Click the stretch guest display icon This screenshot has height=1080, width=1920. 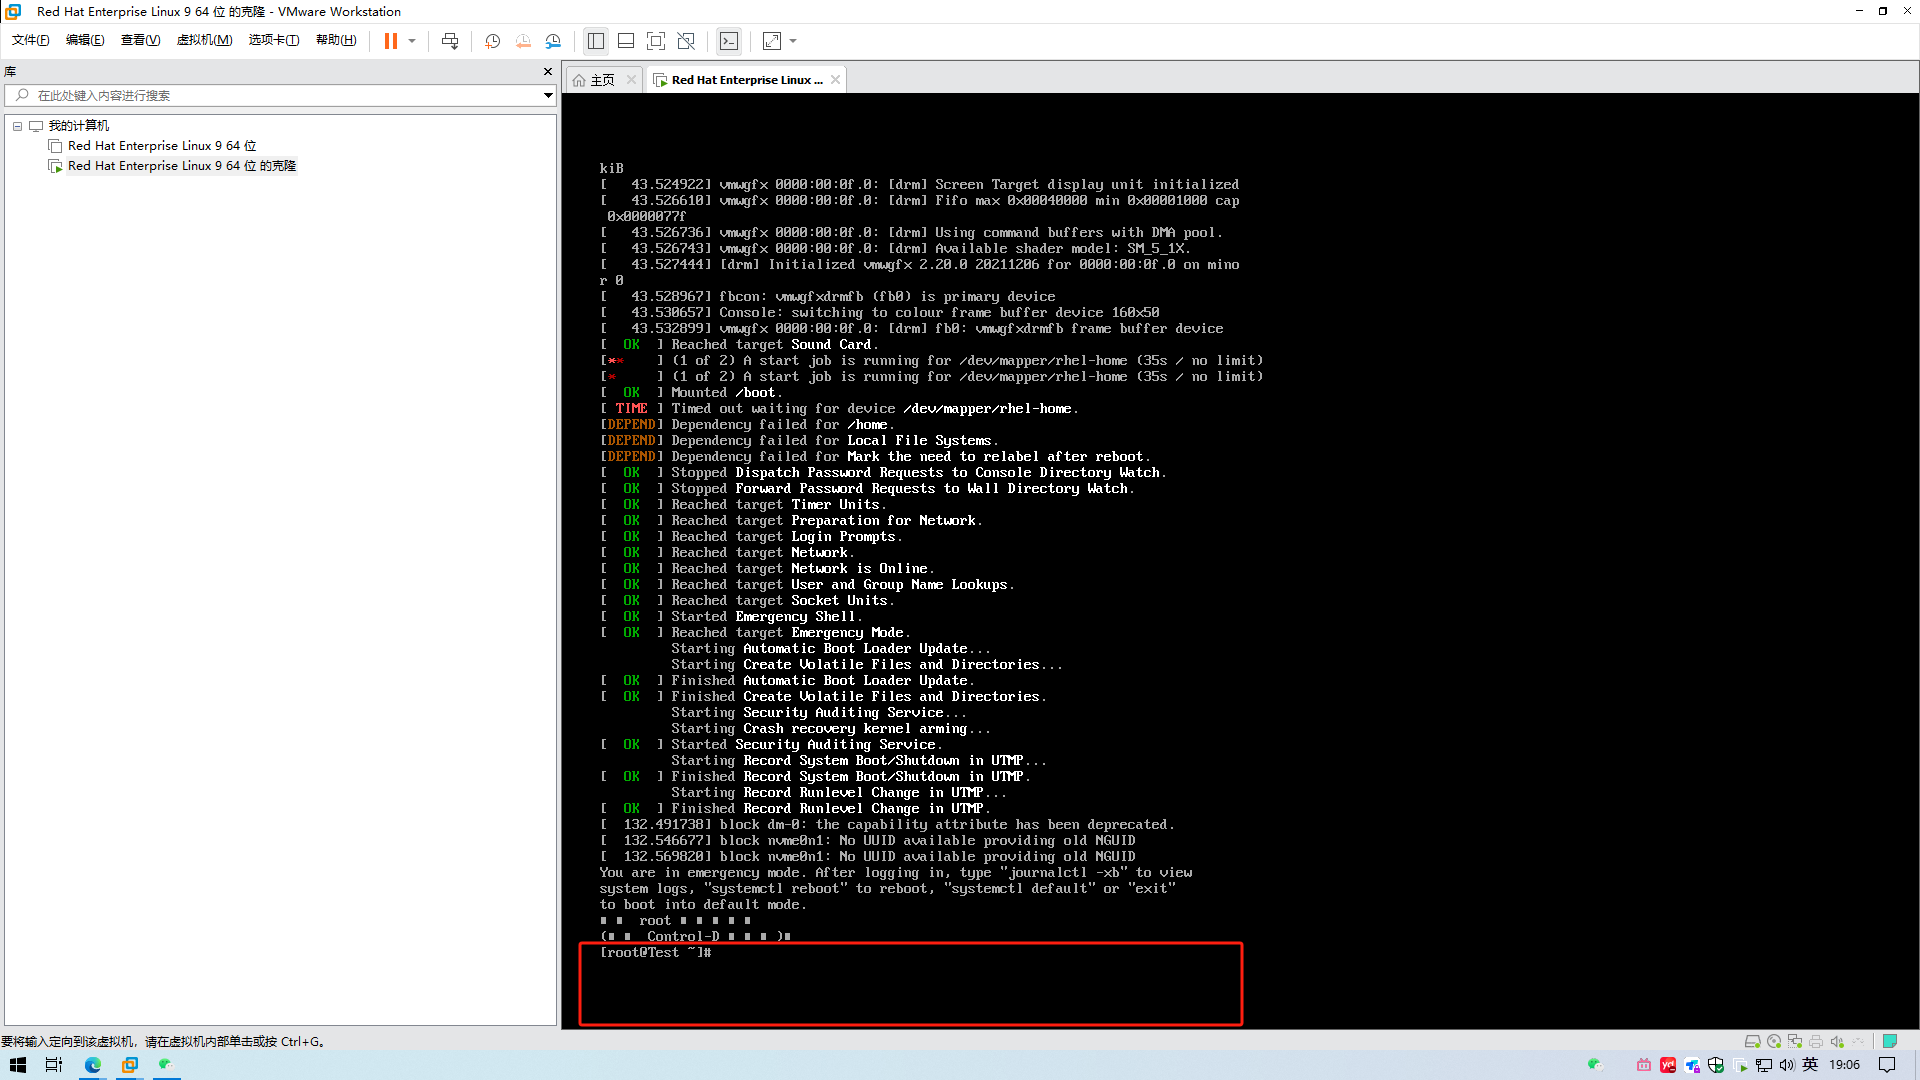pyautogui.click(x=772, y=41)
